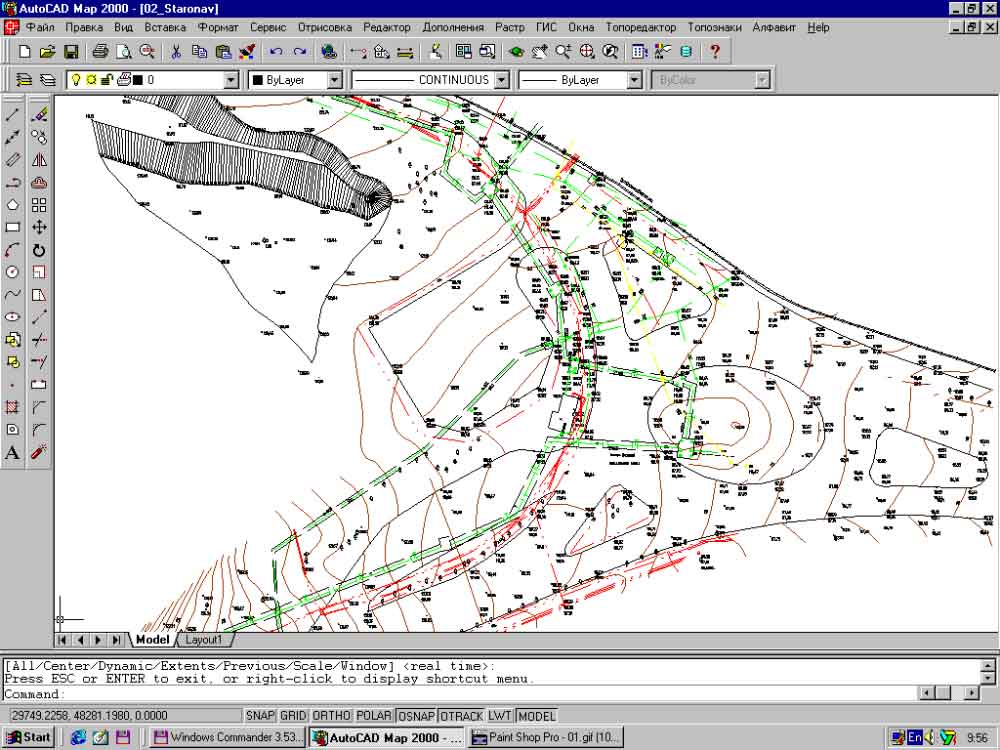Click the Command line input field
Screen dimensions: 1000x750
coord(459,694)
